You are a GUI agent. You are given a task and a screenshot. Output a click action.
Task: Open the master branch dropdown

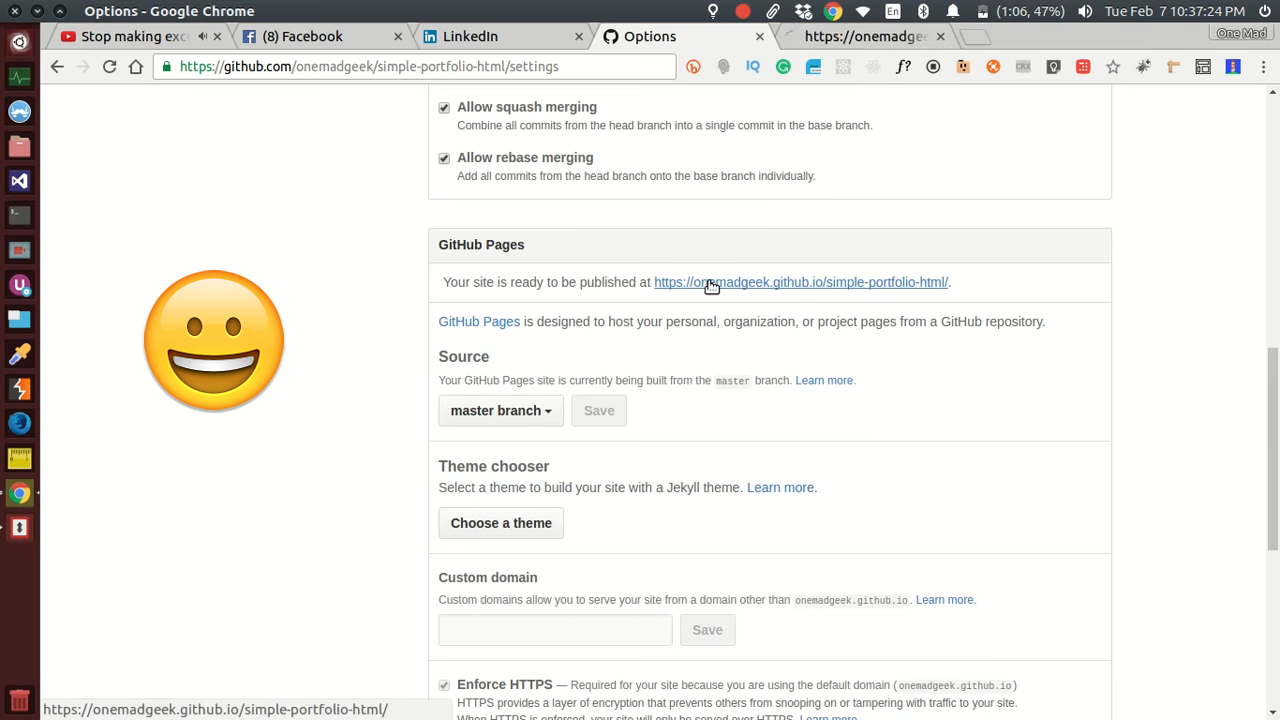click(500, 410)
